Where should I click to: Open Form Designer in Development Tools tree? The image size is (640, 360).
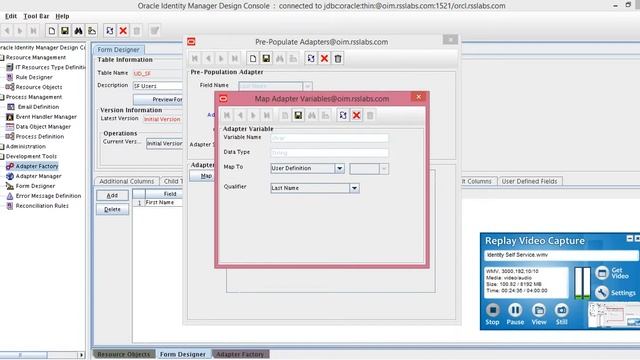click(x=35, y=186)
